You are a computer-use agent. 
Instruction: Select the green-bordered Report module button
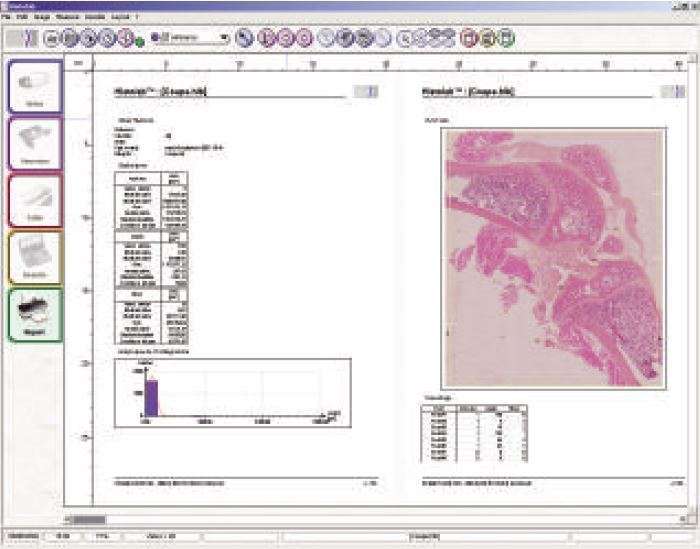click(35, 314)
